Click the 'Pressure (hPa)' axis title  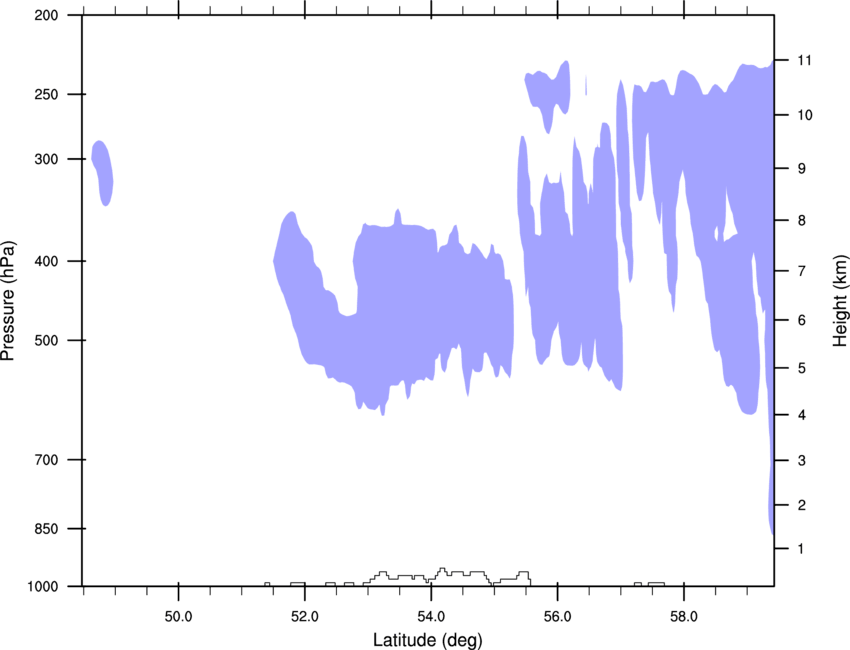[x=8, y=300]
